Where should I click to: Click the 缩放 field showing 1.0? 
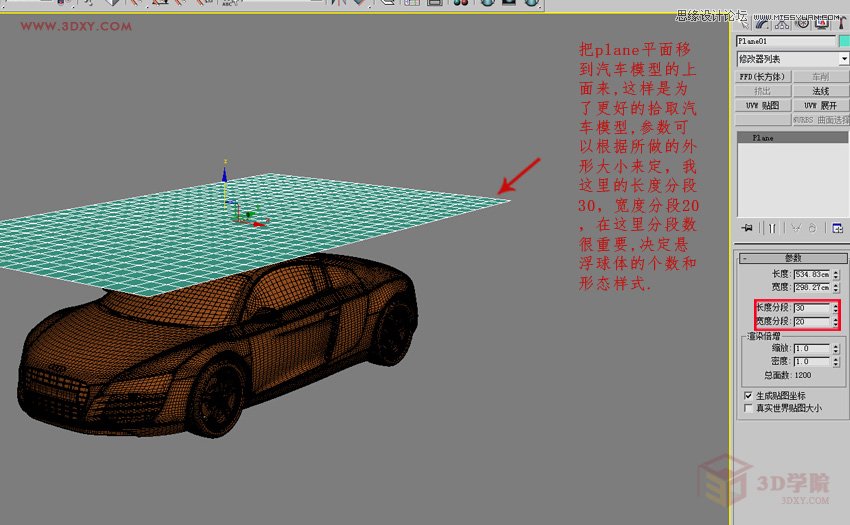coord(812,348)
